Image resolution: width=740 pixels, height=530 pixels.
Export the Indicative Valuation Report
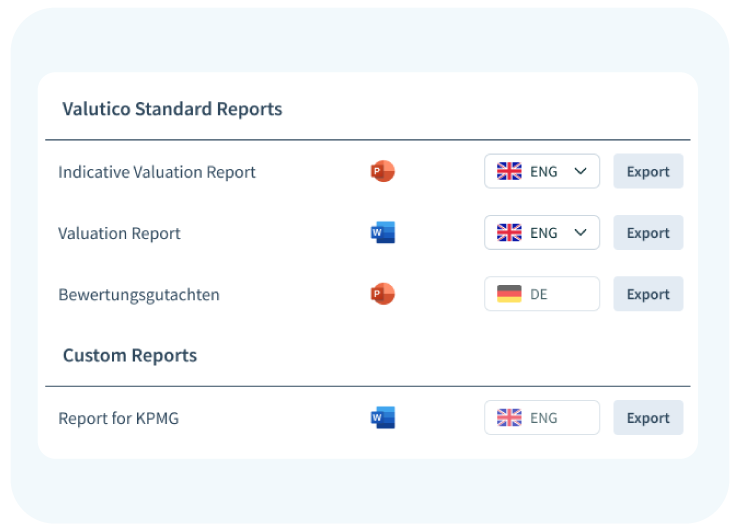pos(648,172)
